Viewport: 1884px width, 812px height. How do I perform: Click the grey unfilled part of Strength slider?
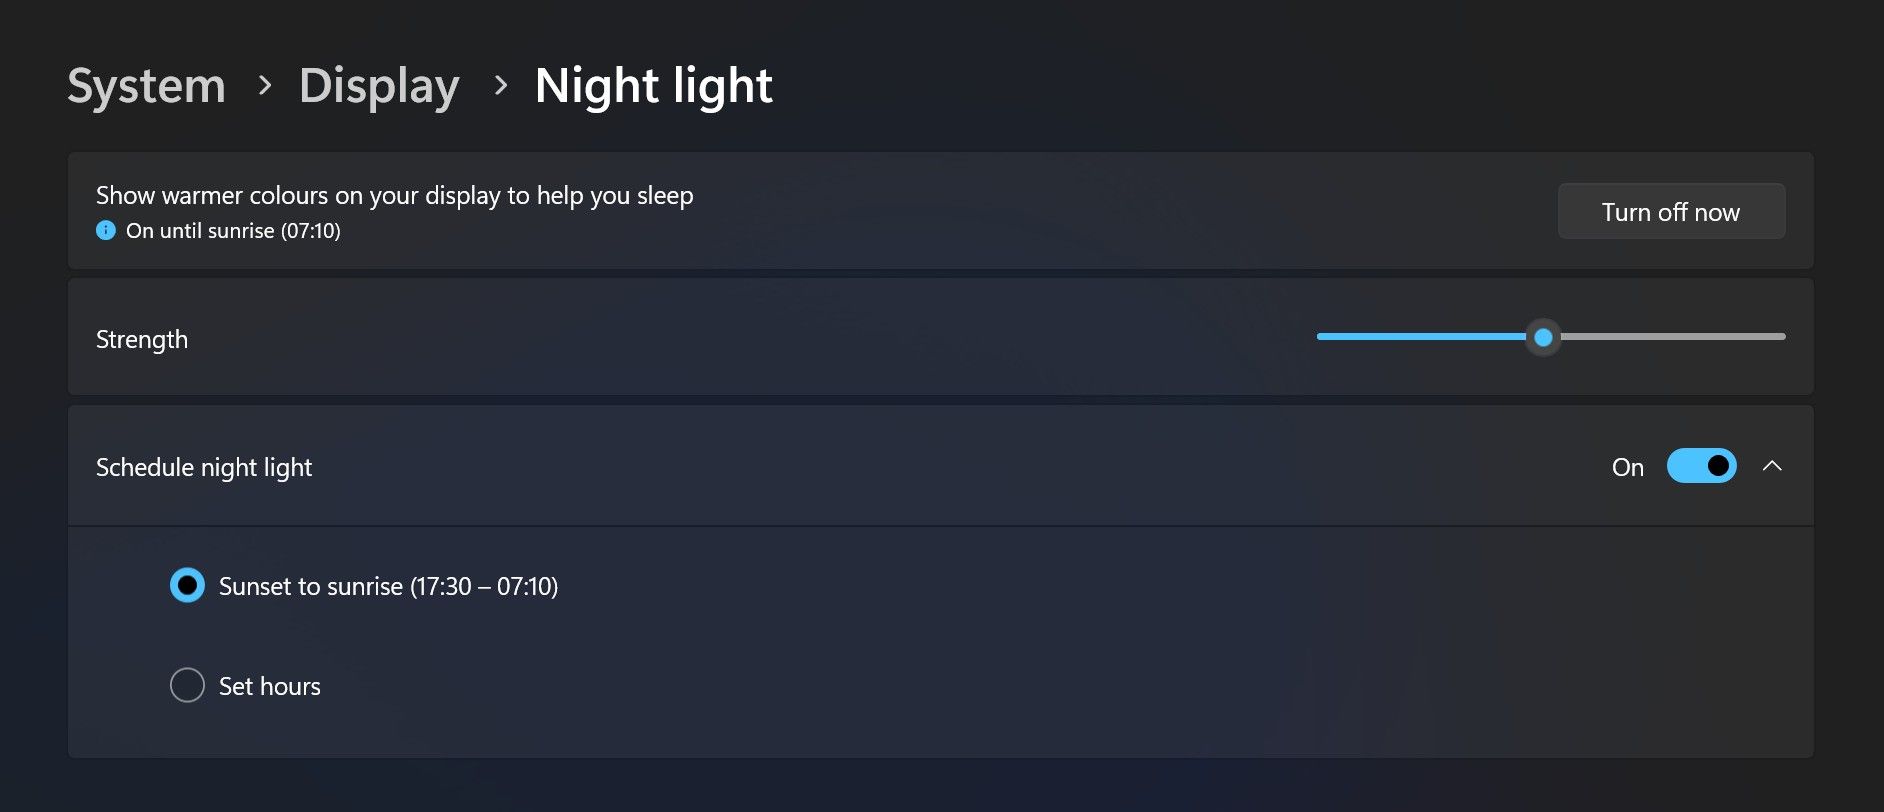(1672, 337)
